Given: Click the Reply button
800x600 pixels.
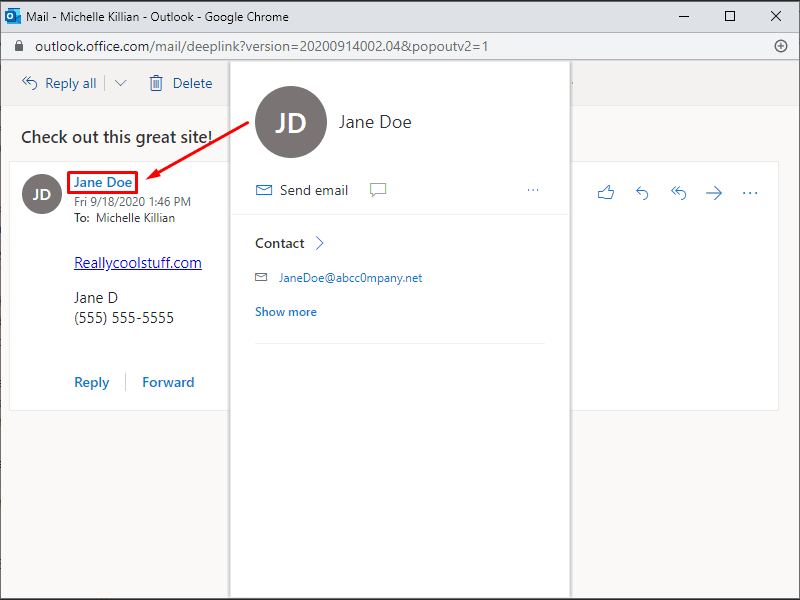Looking at the screenshot, I should [x=91, y=382].
